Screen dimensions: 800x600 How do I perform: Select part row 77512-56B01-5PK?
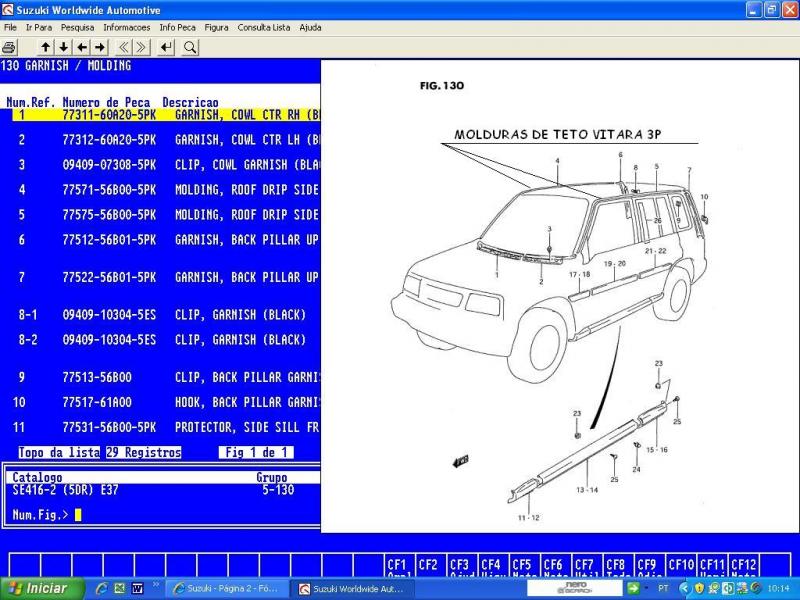166,240
